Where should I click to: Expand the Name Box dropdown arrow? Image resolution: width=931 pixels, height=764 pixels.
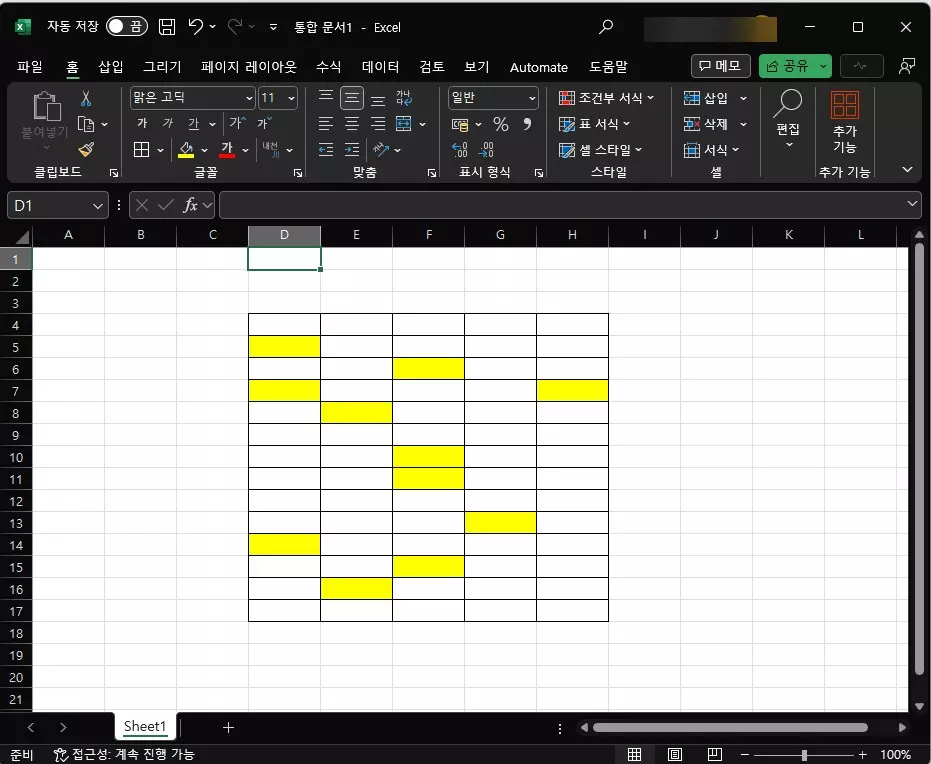(x=98, y=206)
